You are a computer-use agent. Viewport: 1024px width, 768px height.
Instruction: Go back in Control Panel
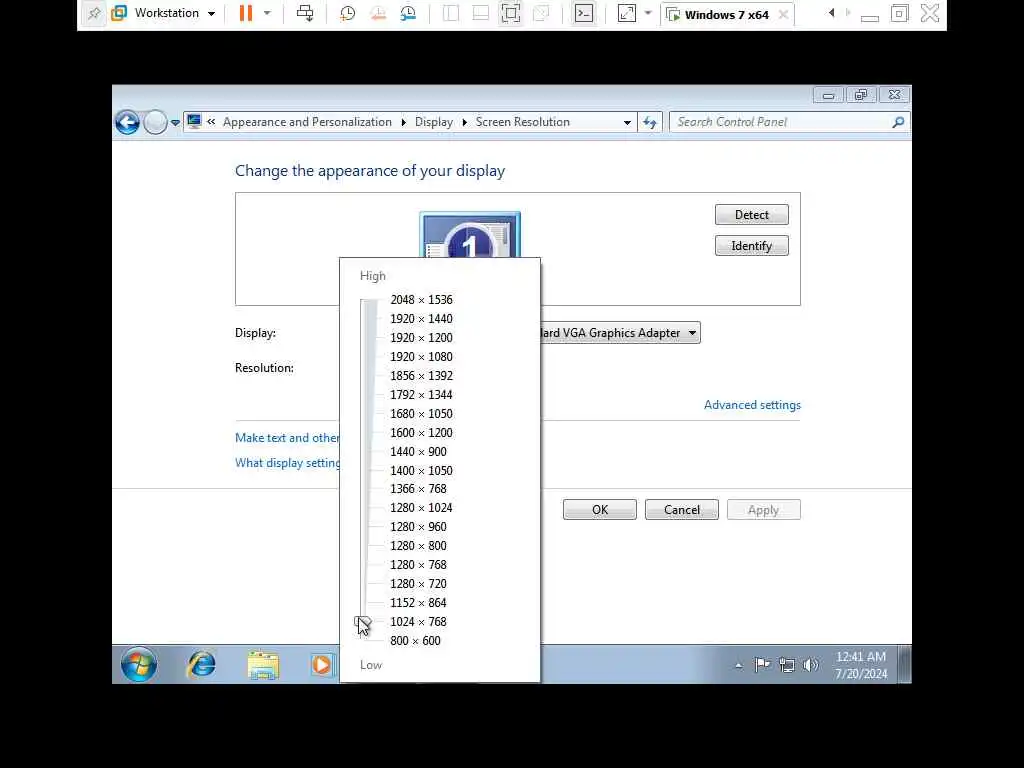coord(127,122)
